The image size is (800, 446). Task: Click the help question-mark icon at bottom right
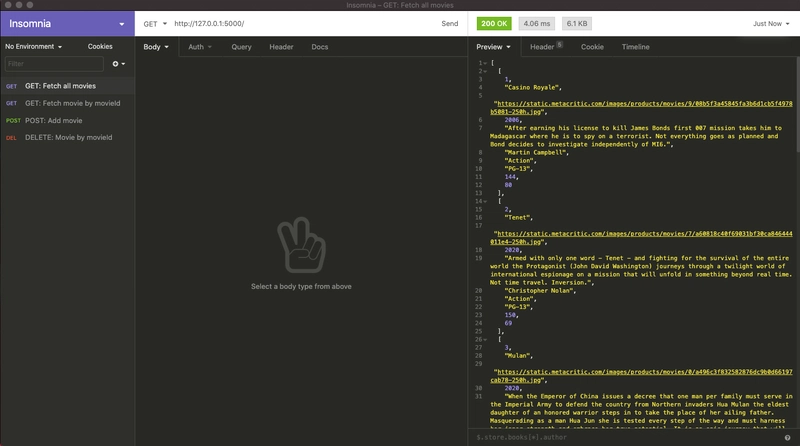pos(787,437)
